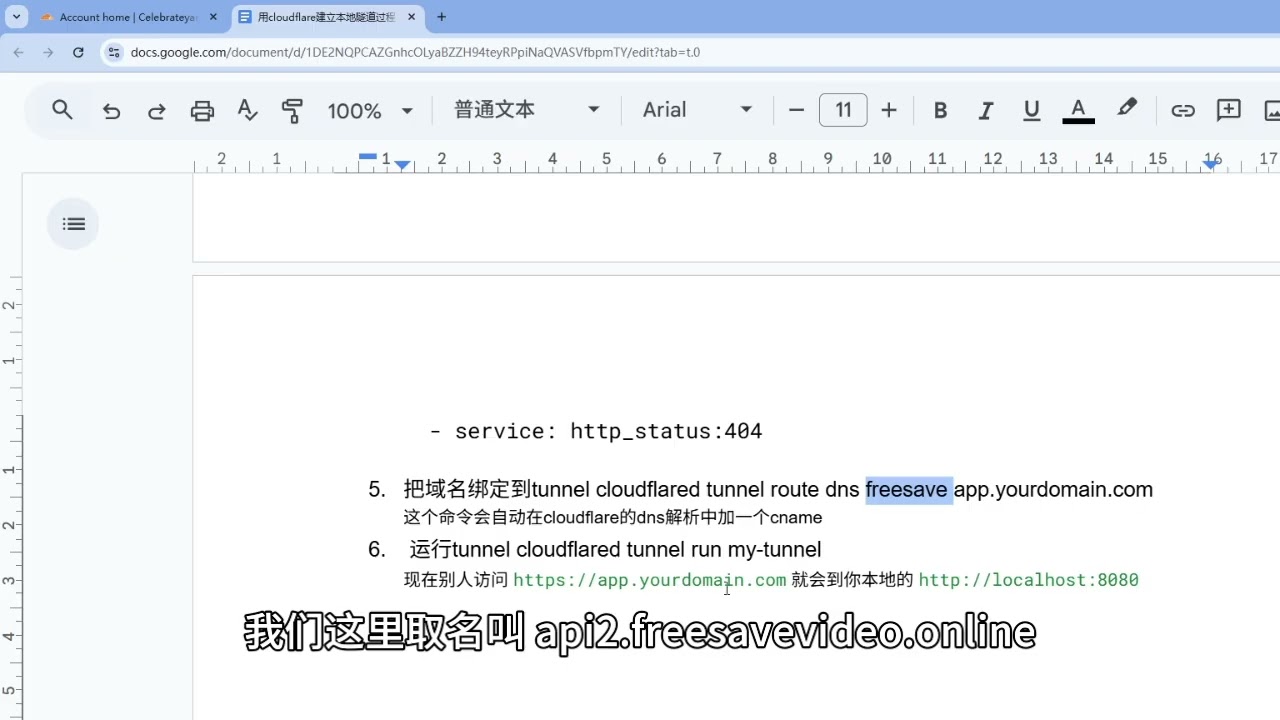The height and width of the screenshot is (720, 1280).
Task: View site information icon in address bar
Action: click(113, 52)
